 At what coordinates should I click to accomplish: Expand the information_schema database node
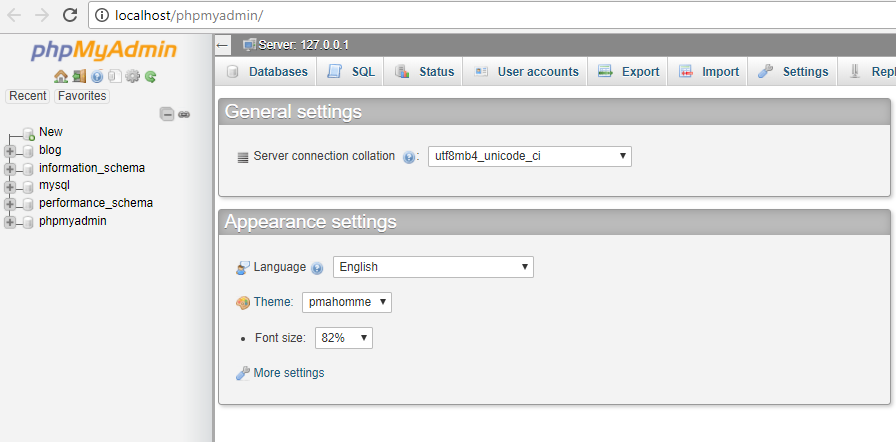[x=10, y=169]
